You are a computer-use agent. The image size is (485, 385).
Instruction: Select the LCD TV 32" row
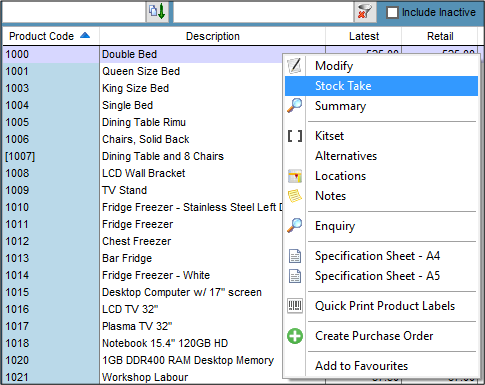pos(142,309)
